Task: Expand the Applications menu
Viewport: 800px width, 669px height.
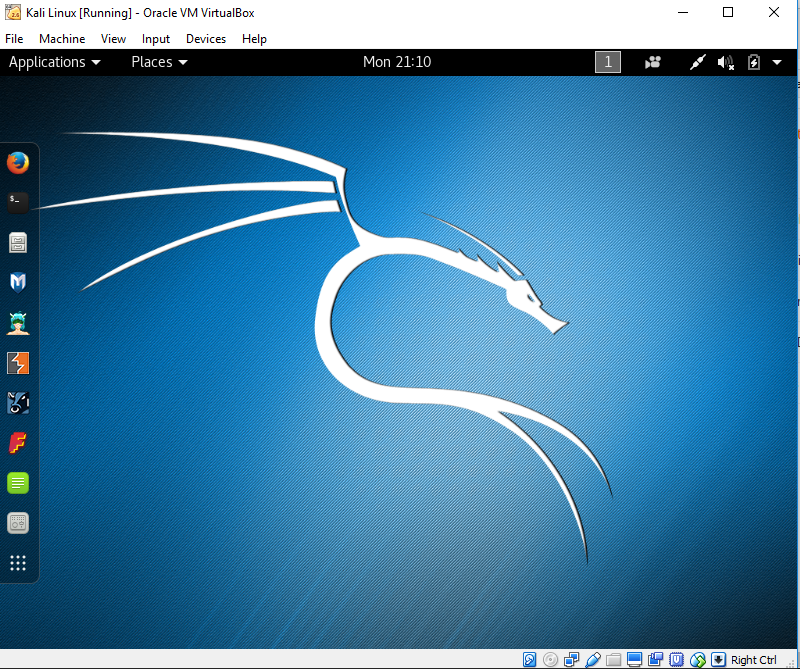Action: 55,62
